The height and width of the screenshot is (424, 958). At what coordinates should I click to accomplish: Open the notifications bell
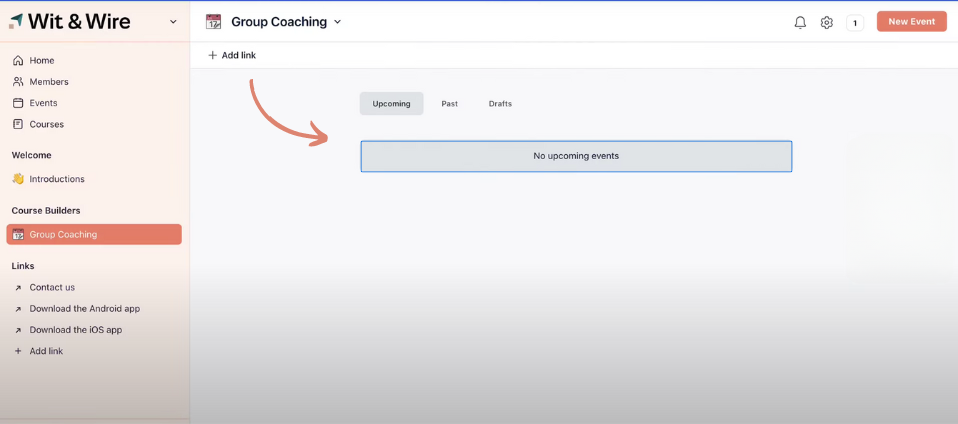coord(800,23)
